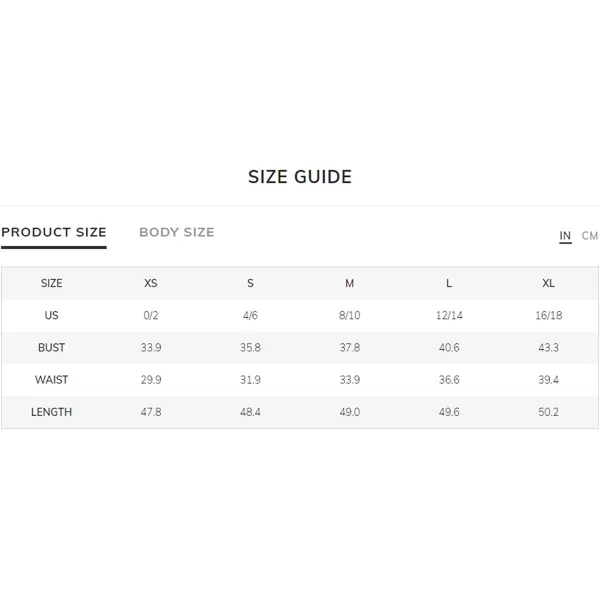Select the BUST row label

click(51, 347)
